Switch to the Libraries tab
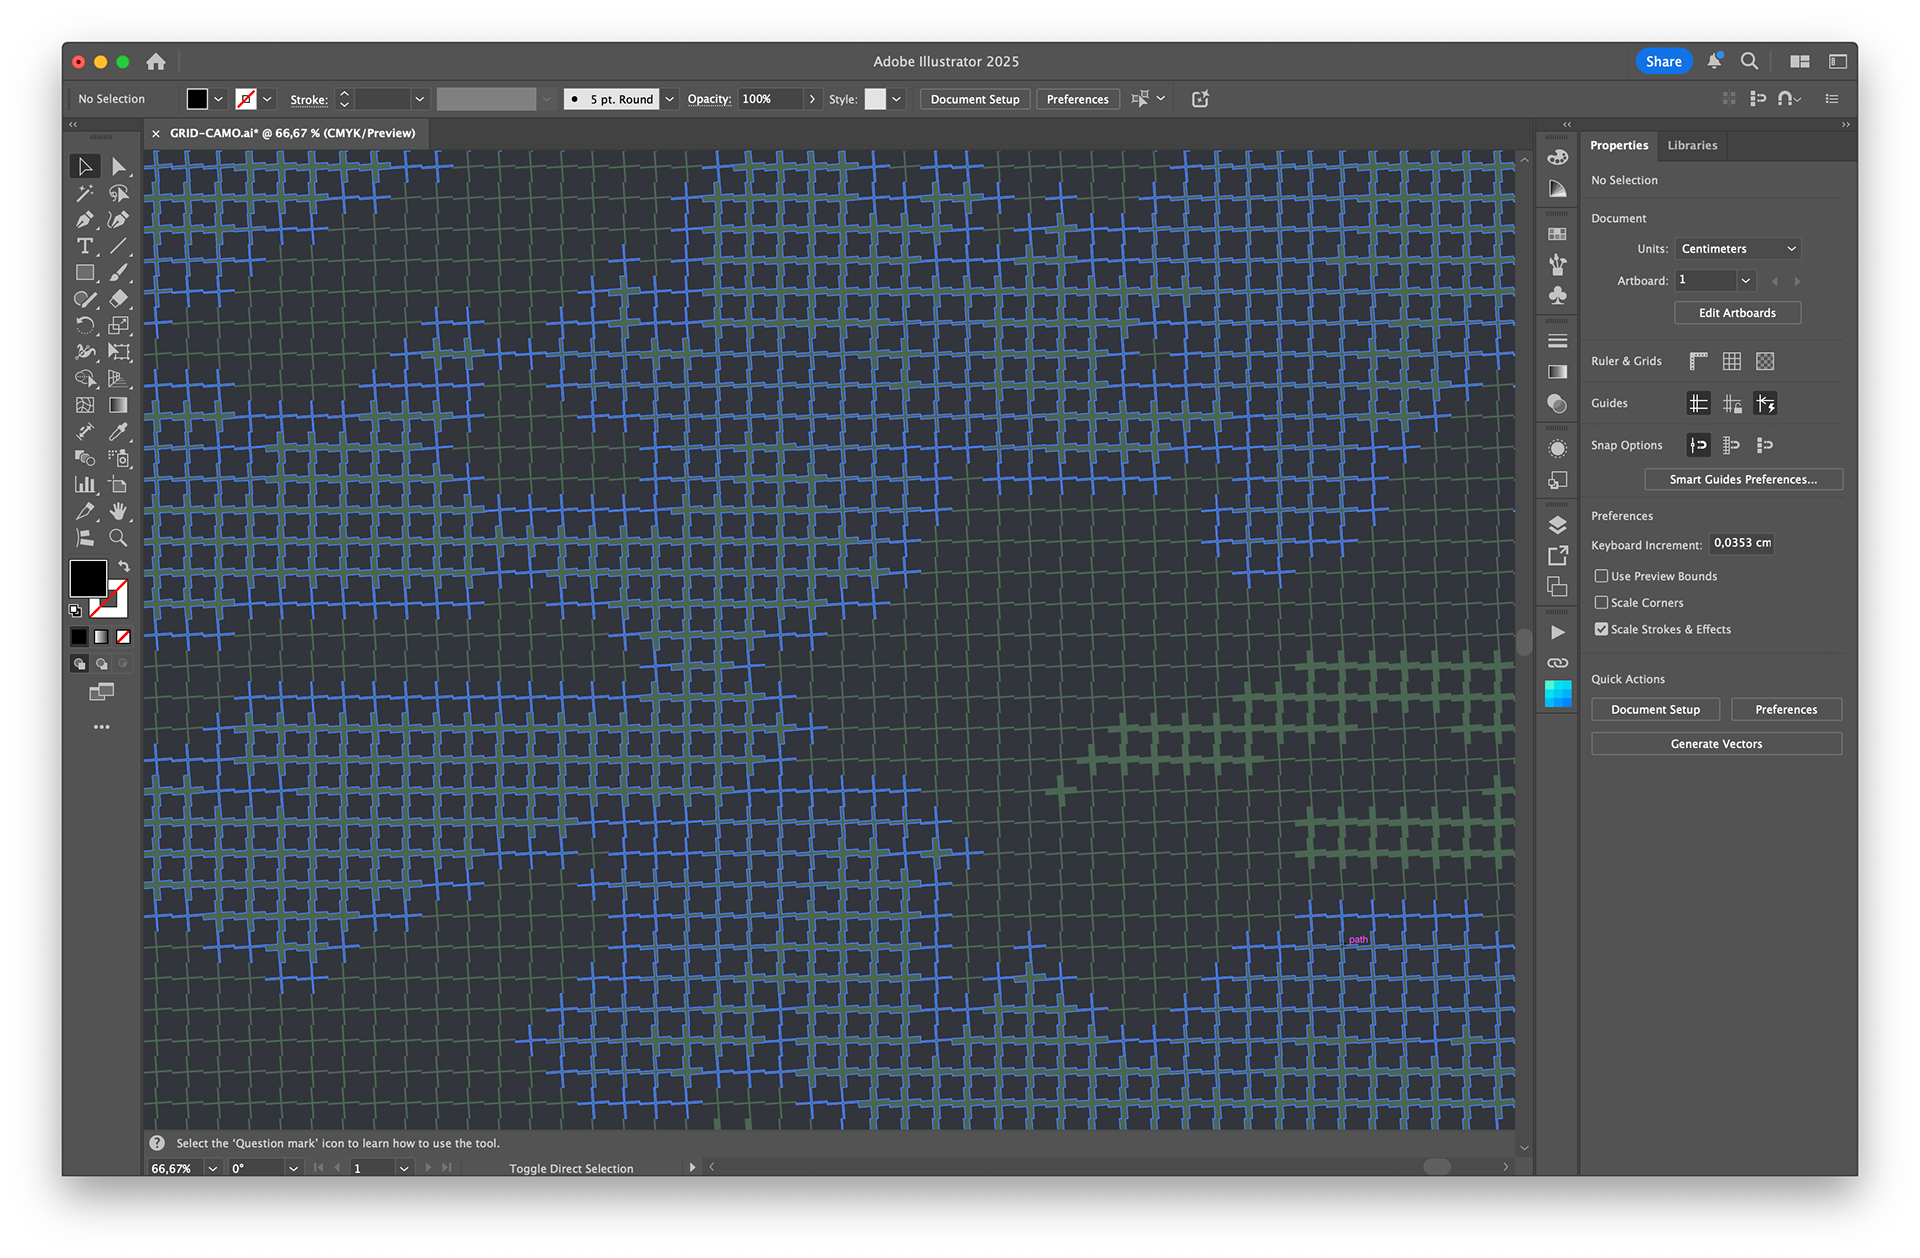This screenshot has width=1920, height=1258. click(1692, 146)
